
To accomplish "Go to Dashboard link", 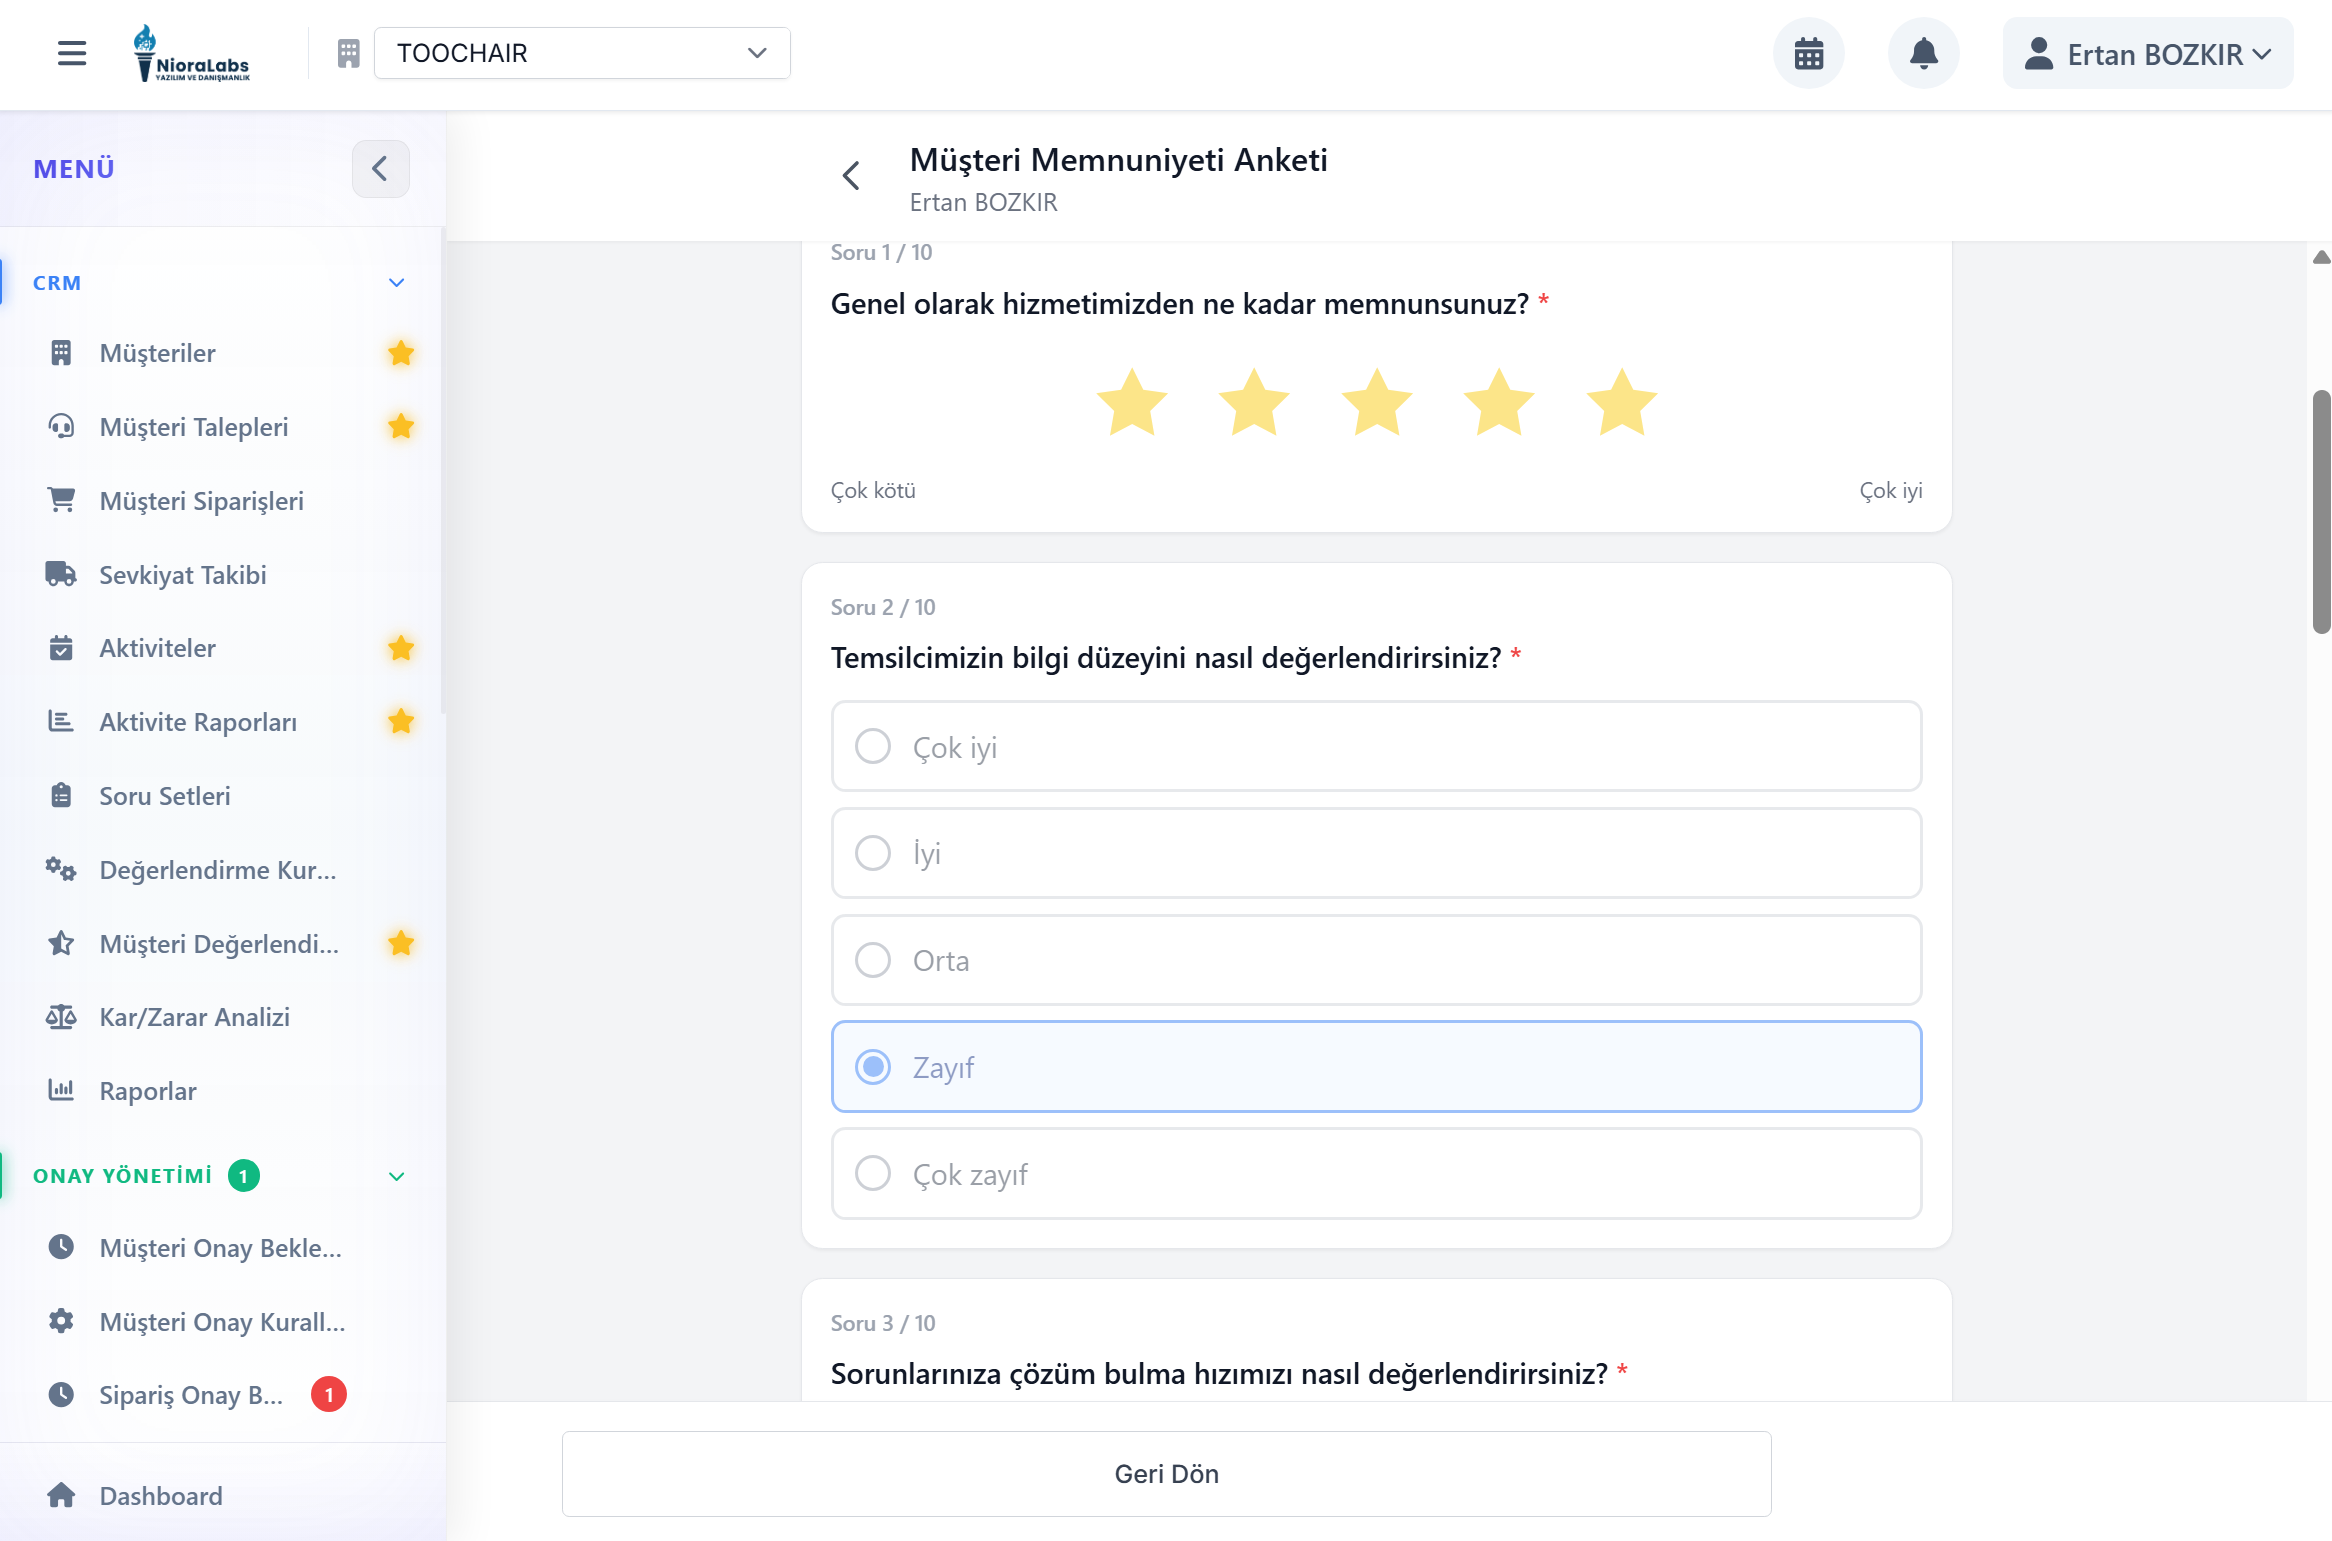I will [x=161, y=1496].
